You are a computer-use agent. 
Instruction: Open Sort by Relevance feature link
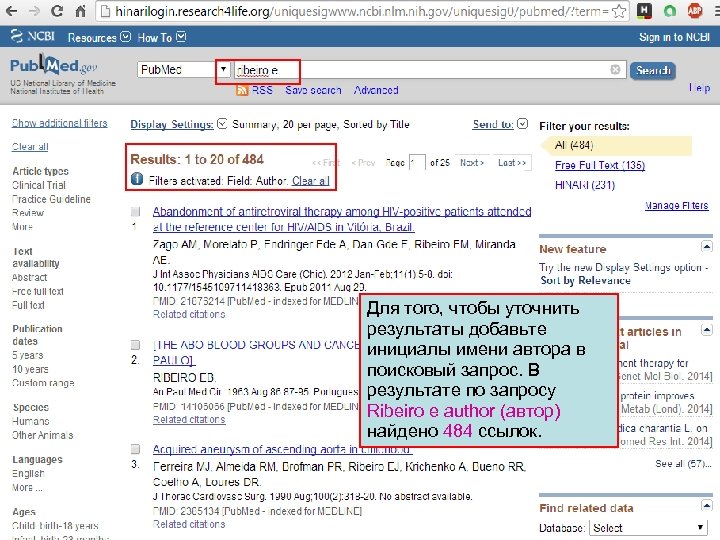pos(585,280)
